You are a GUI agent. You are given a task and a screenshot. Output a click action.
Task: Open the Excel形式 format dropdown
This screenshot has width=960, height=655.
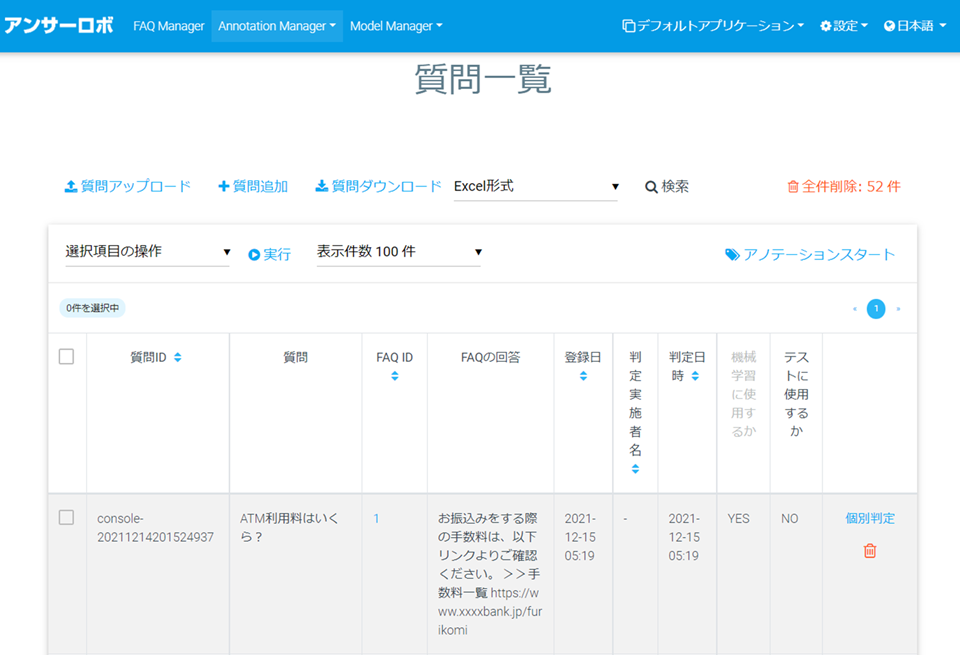[536, 187]
